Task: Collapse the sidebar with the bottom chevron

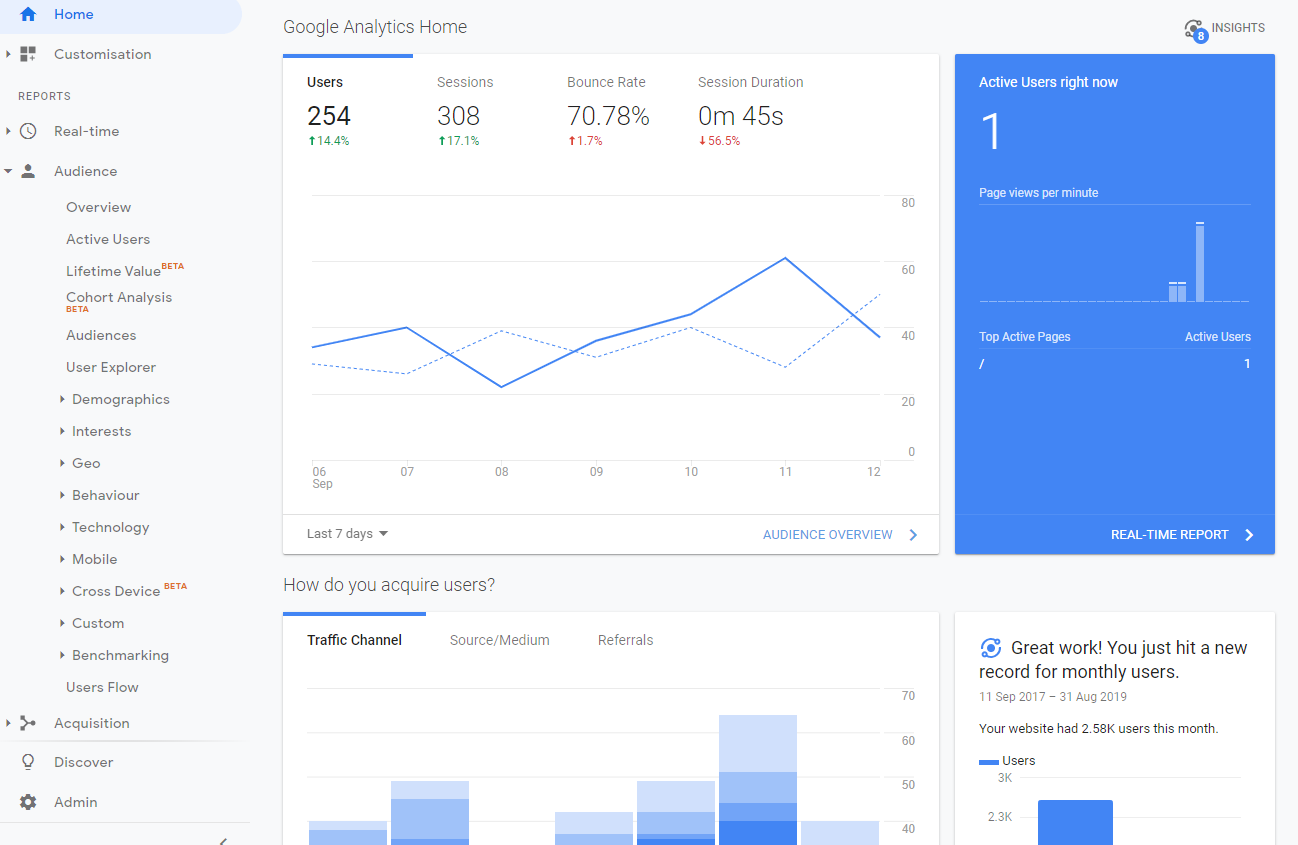Action: tap(223, 841)
